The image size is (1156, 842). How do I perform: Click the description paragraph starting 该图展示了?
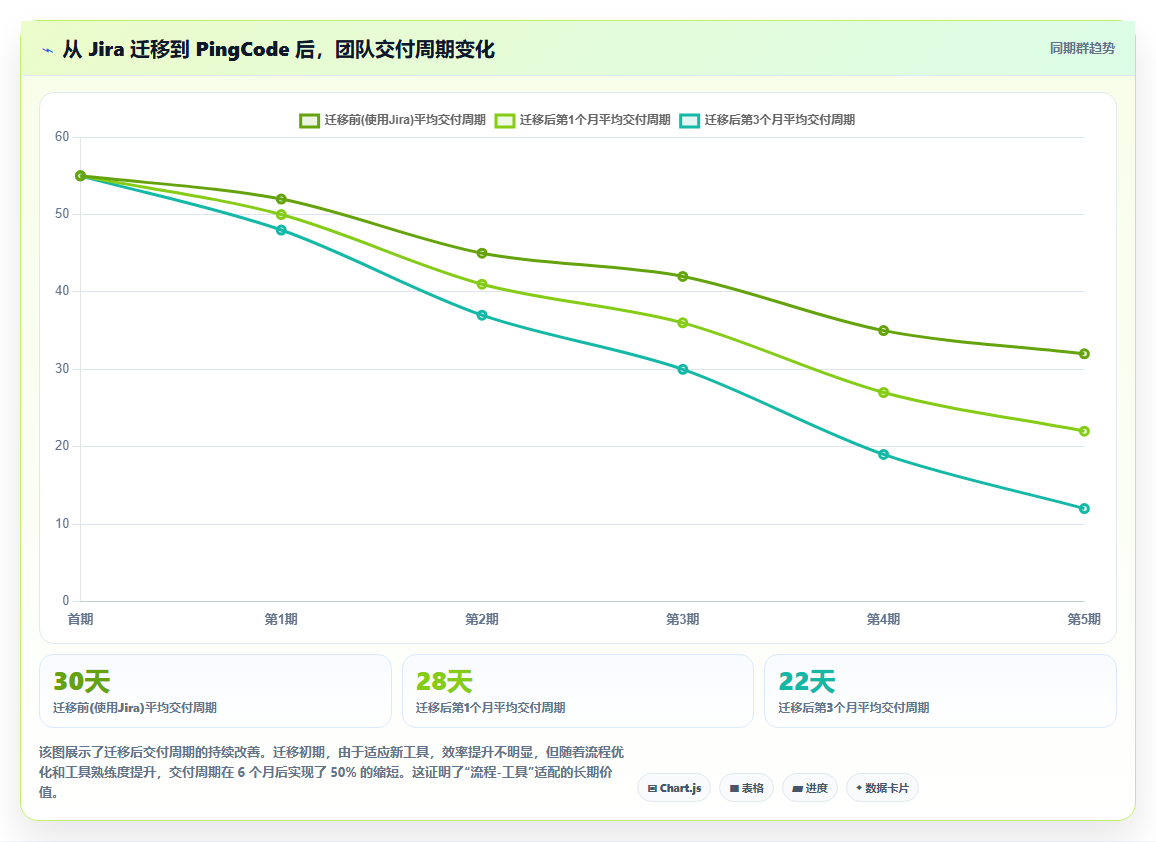pyautogui.click(x=332, y=772)
